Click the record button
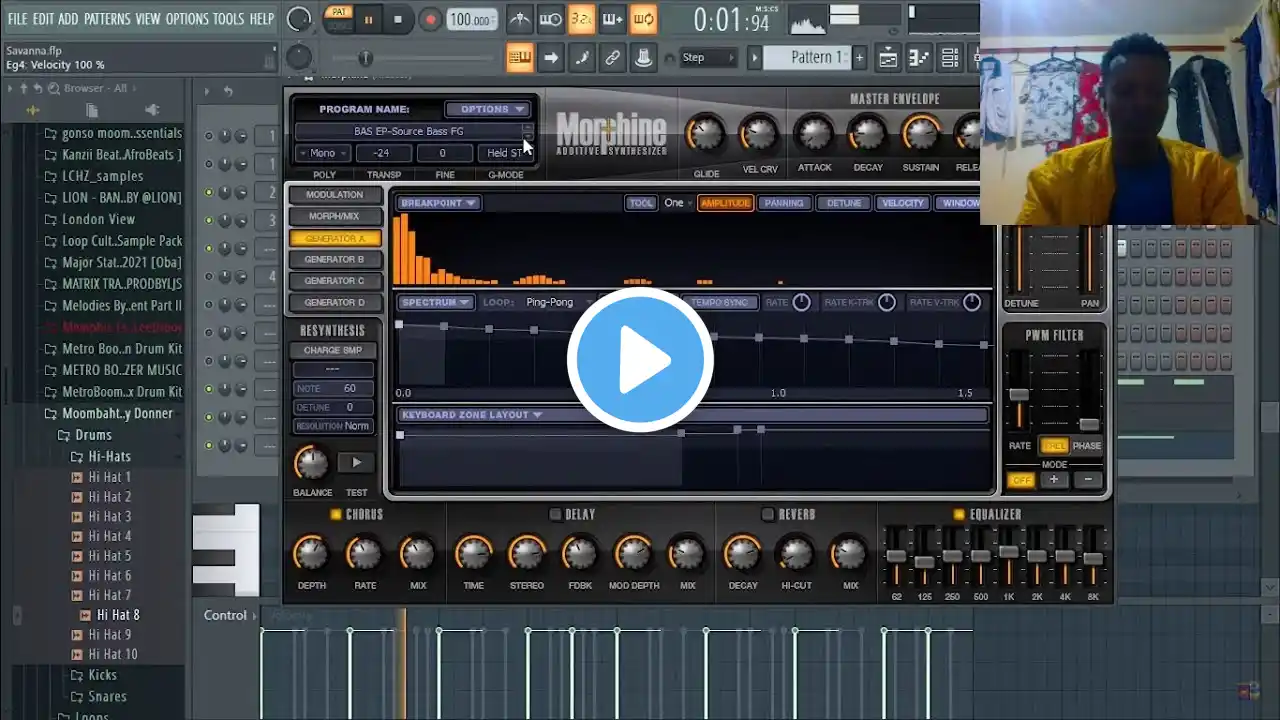The width and height of the screenshot is (1280, 720). tap(430, 19)
